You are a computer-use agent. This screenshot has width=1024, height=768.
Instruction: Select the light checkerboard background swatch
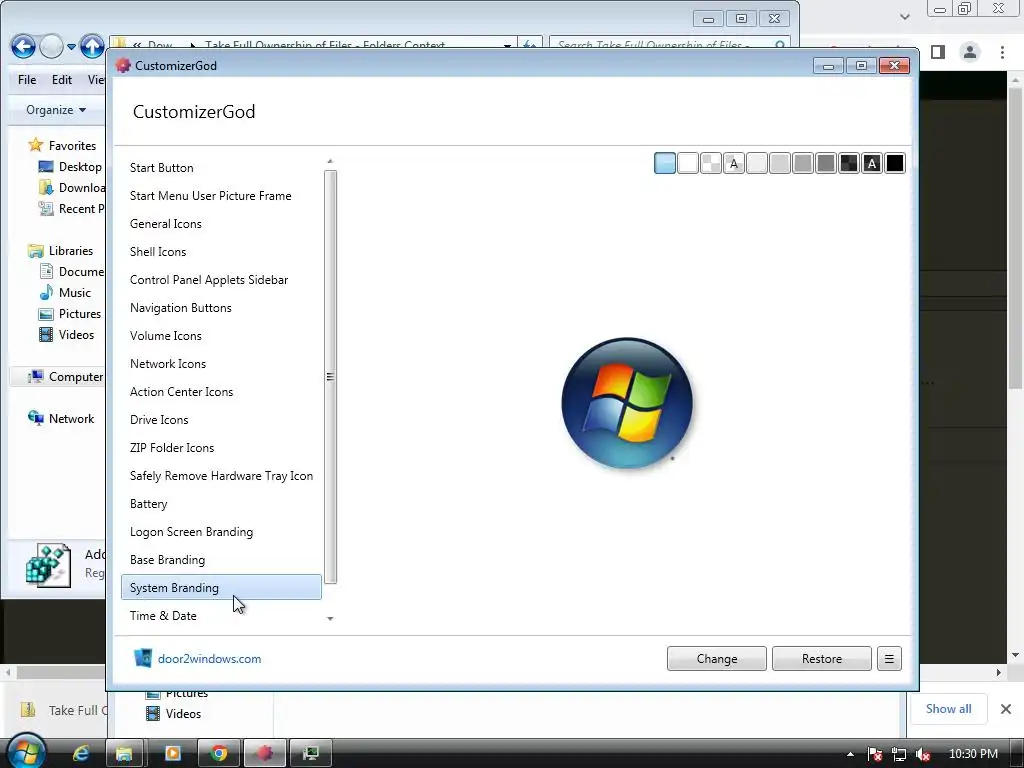(x=711, y=163)
